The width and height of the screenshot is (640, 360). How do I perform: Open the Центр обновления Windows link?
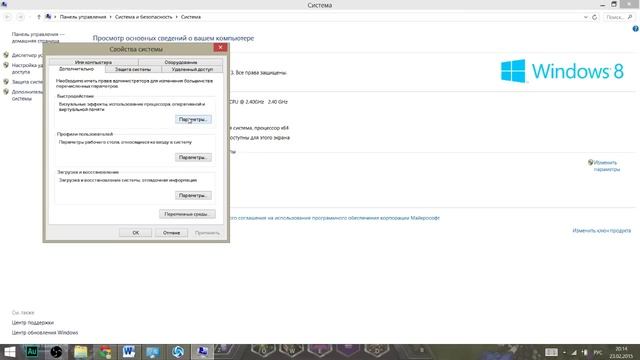[x=45, y=333]
